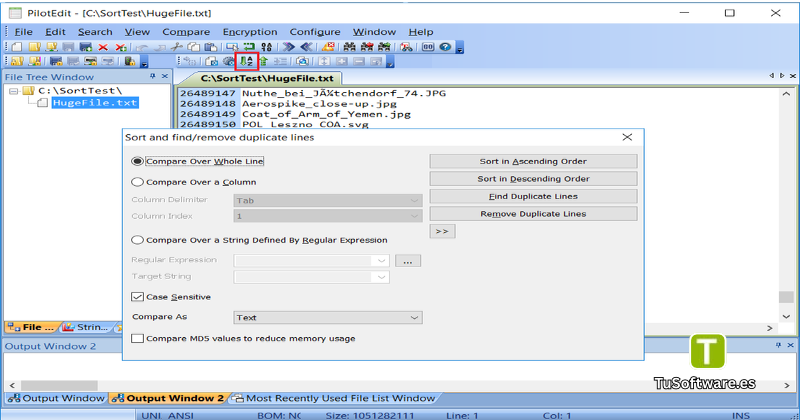Expand the main toolbar overflow arrow

pyautogui.click(x=460, y=48)
